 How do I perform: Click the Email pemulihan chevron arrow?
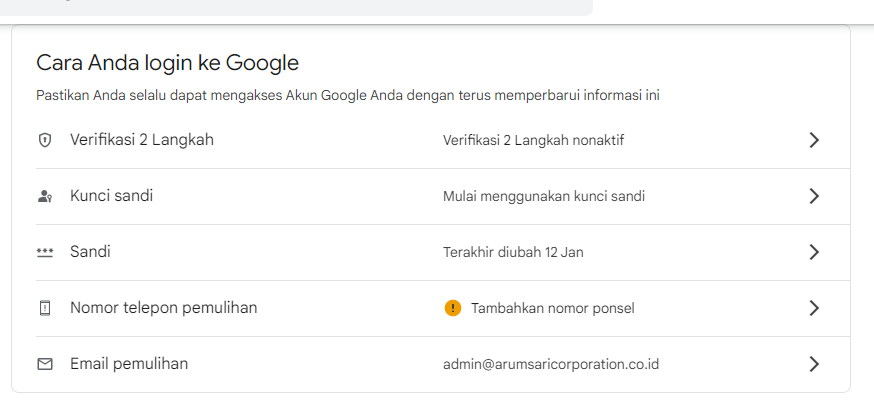pyautogui.click(x=814, y=364)
